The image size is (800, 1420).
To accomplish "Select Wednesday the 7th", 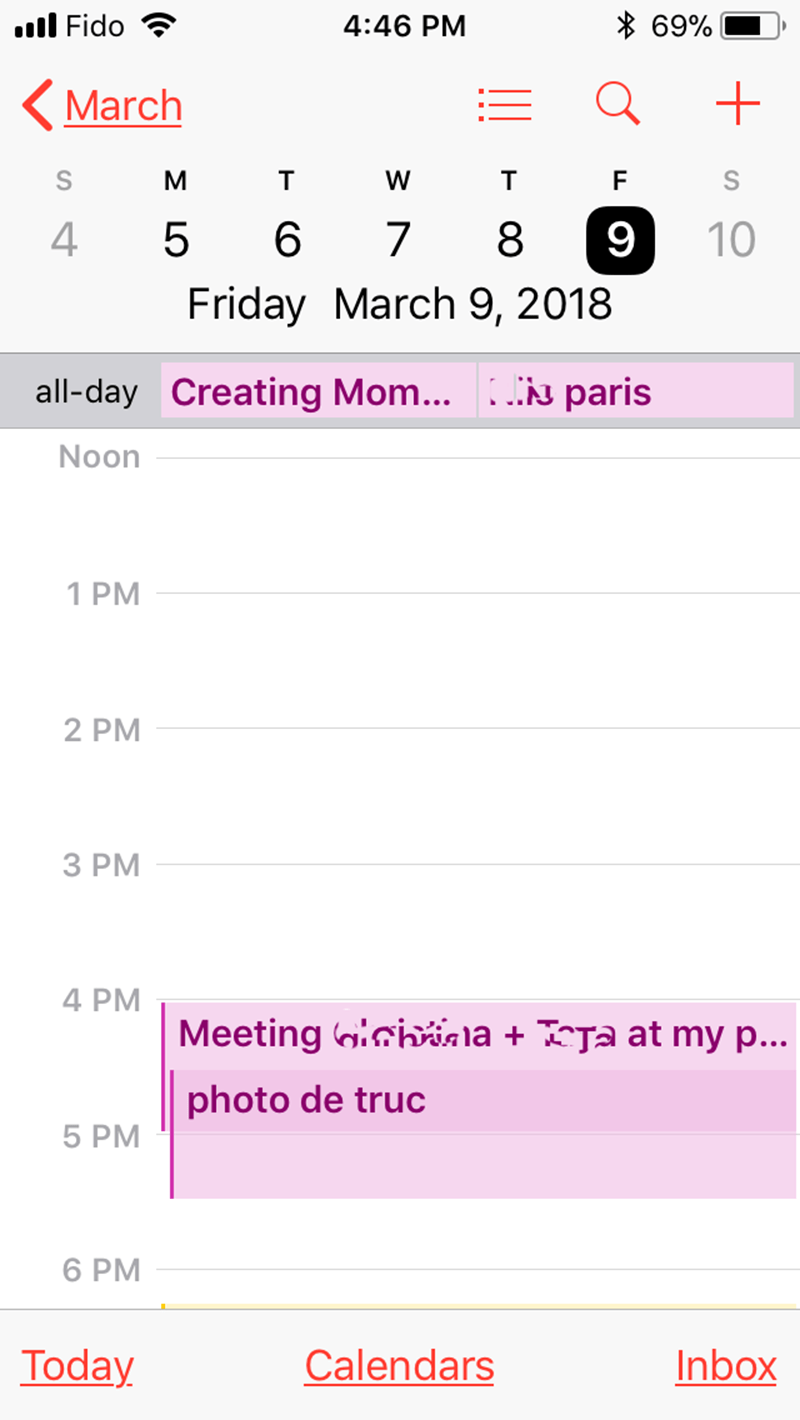I will tap(398, 240).
